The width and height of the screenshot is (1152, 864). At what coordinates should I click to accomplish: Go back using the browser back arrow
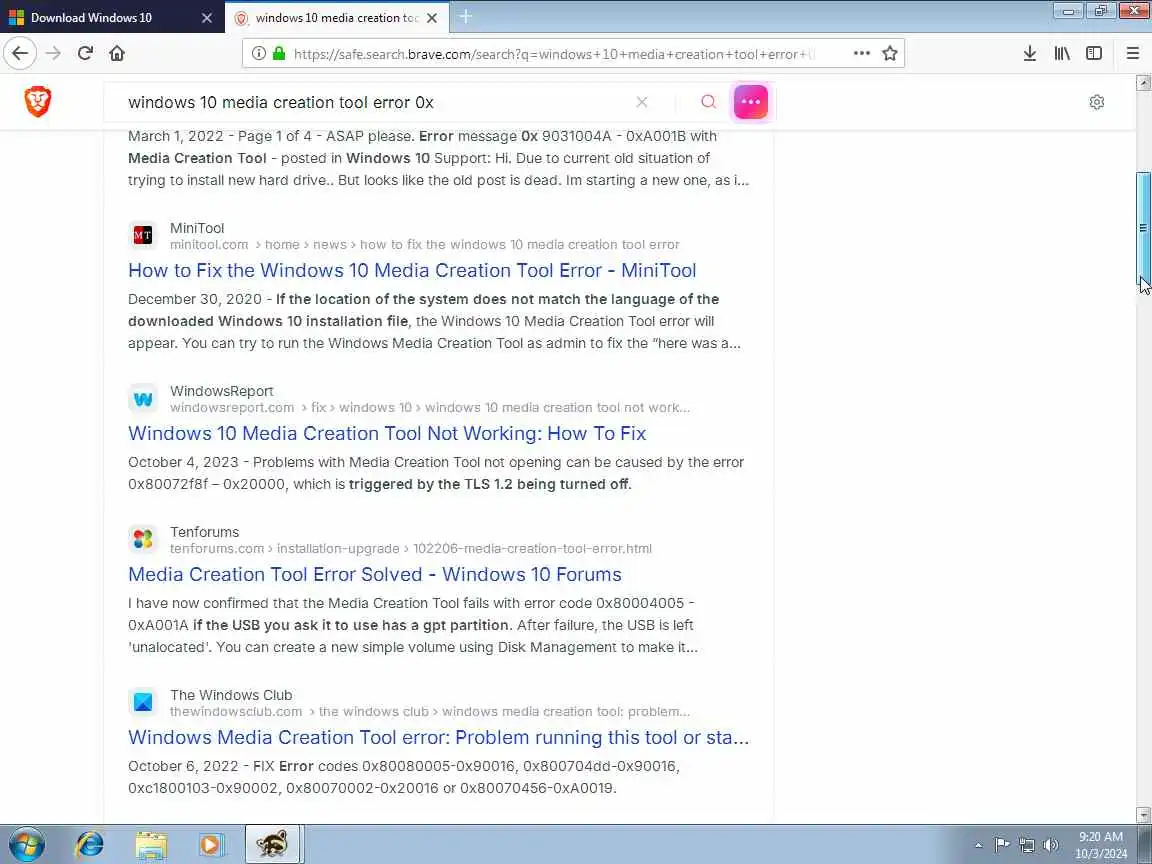(20, 53)
